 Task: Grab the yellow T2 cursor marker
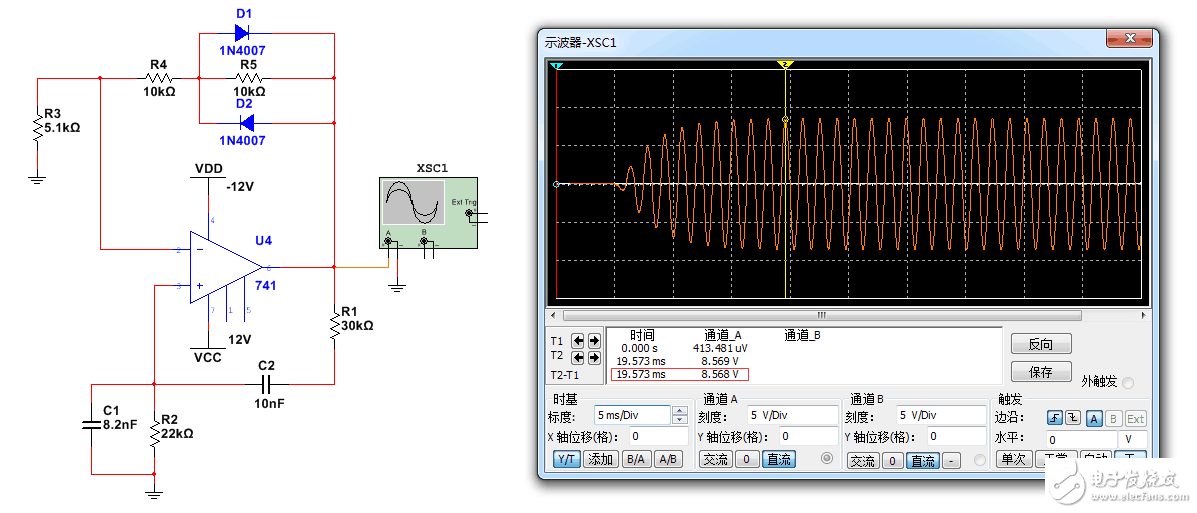pos(786,66)
